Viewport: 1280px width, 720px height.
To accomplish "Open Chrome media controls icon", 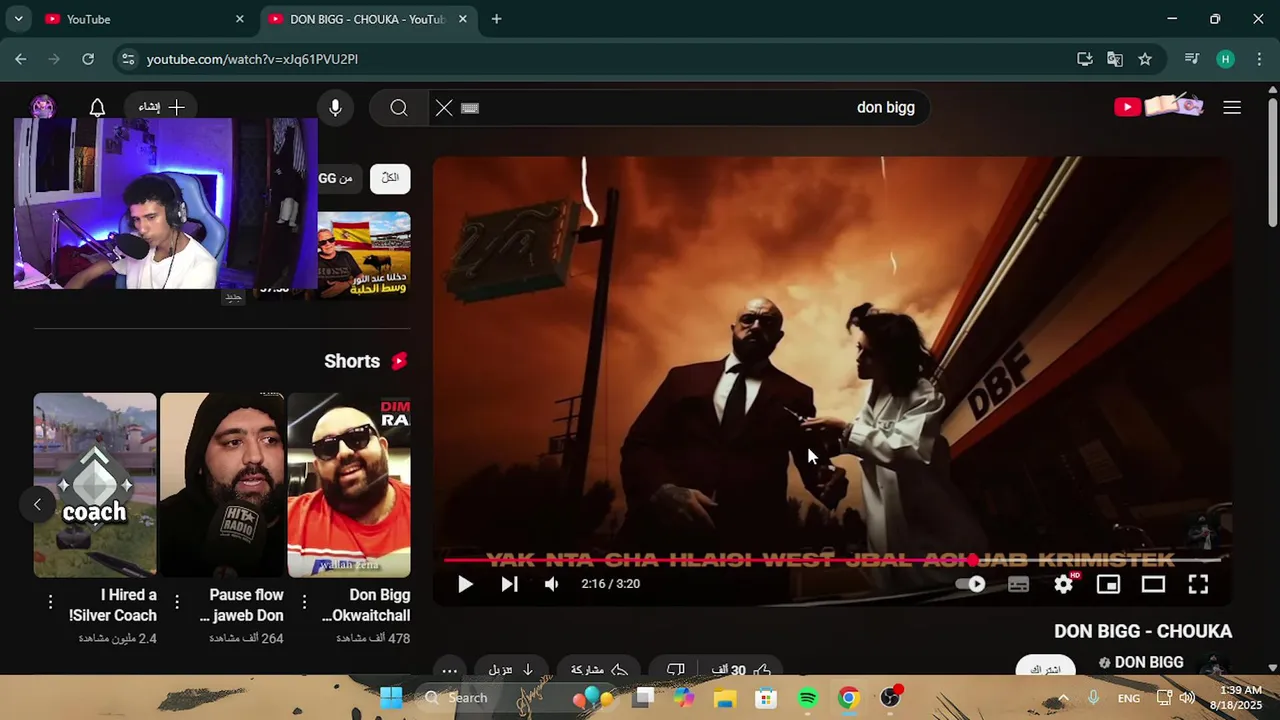I will pos(1191,59).
